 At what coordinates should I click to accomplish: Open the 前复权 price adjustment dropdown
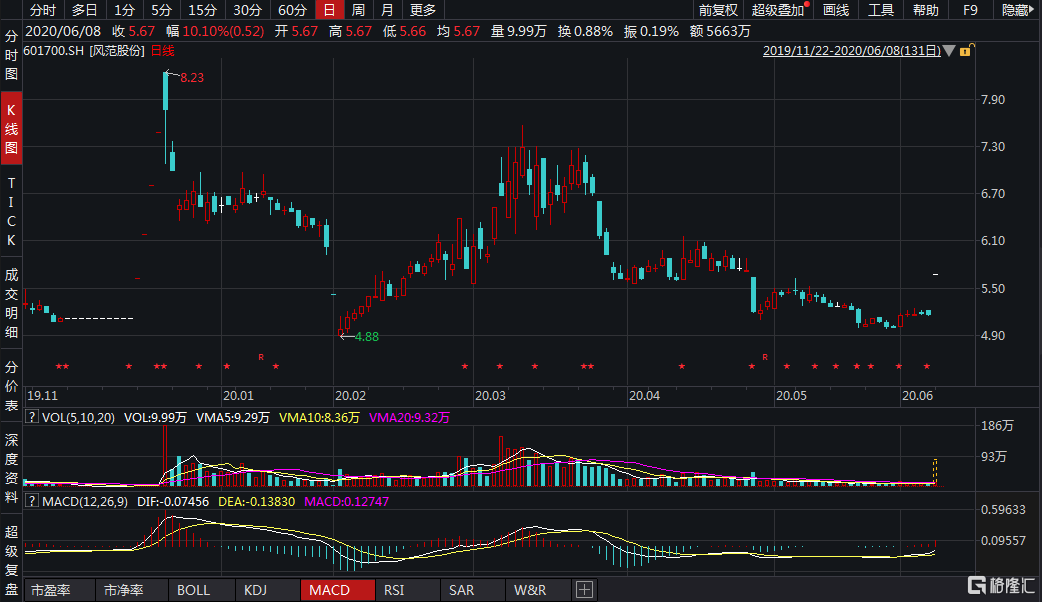click(718, 10)
